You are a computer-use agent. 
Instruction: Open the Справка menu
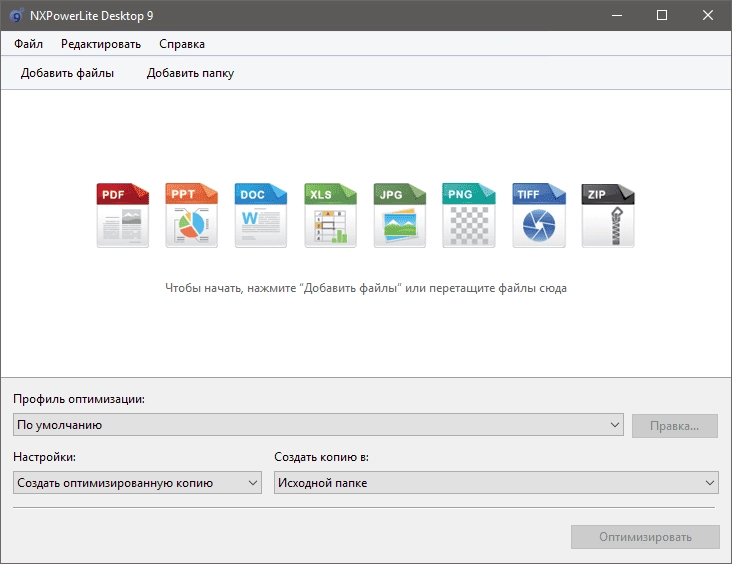pos(182,44)
